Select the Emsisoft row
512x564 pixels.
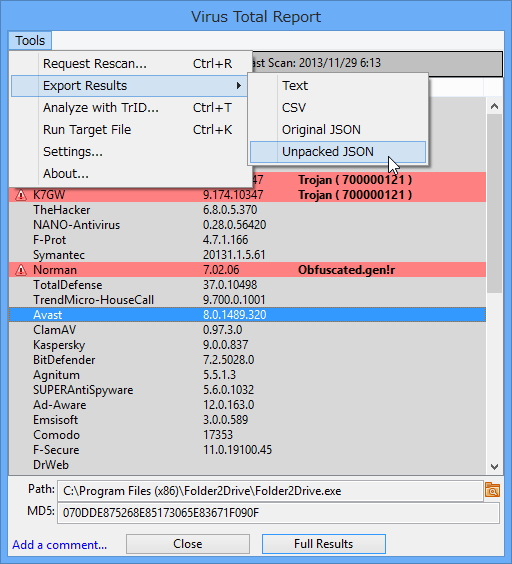pyautogui.click(x=247, y=420)
